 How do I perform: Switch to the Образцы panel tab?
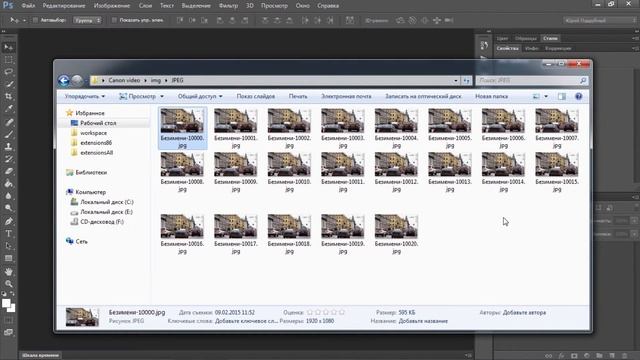[526, 38]
